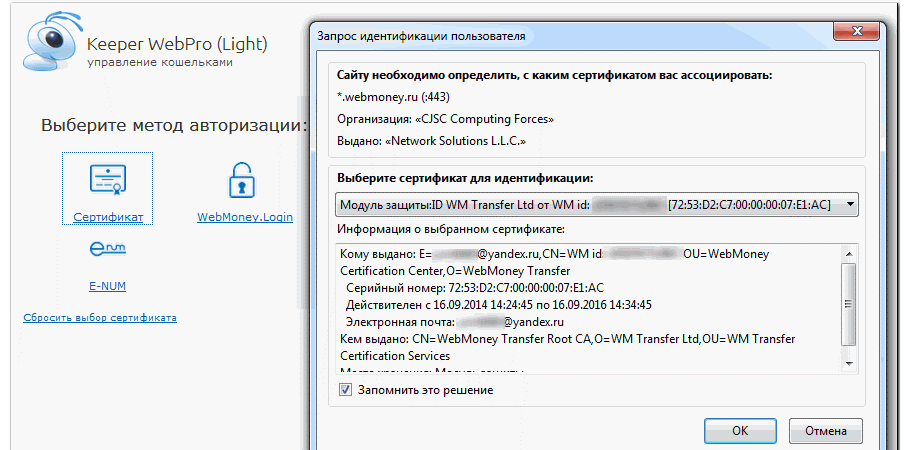
Task: Click the Серийный номер line in certificate info
Action: point(475,287)
